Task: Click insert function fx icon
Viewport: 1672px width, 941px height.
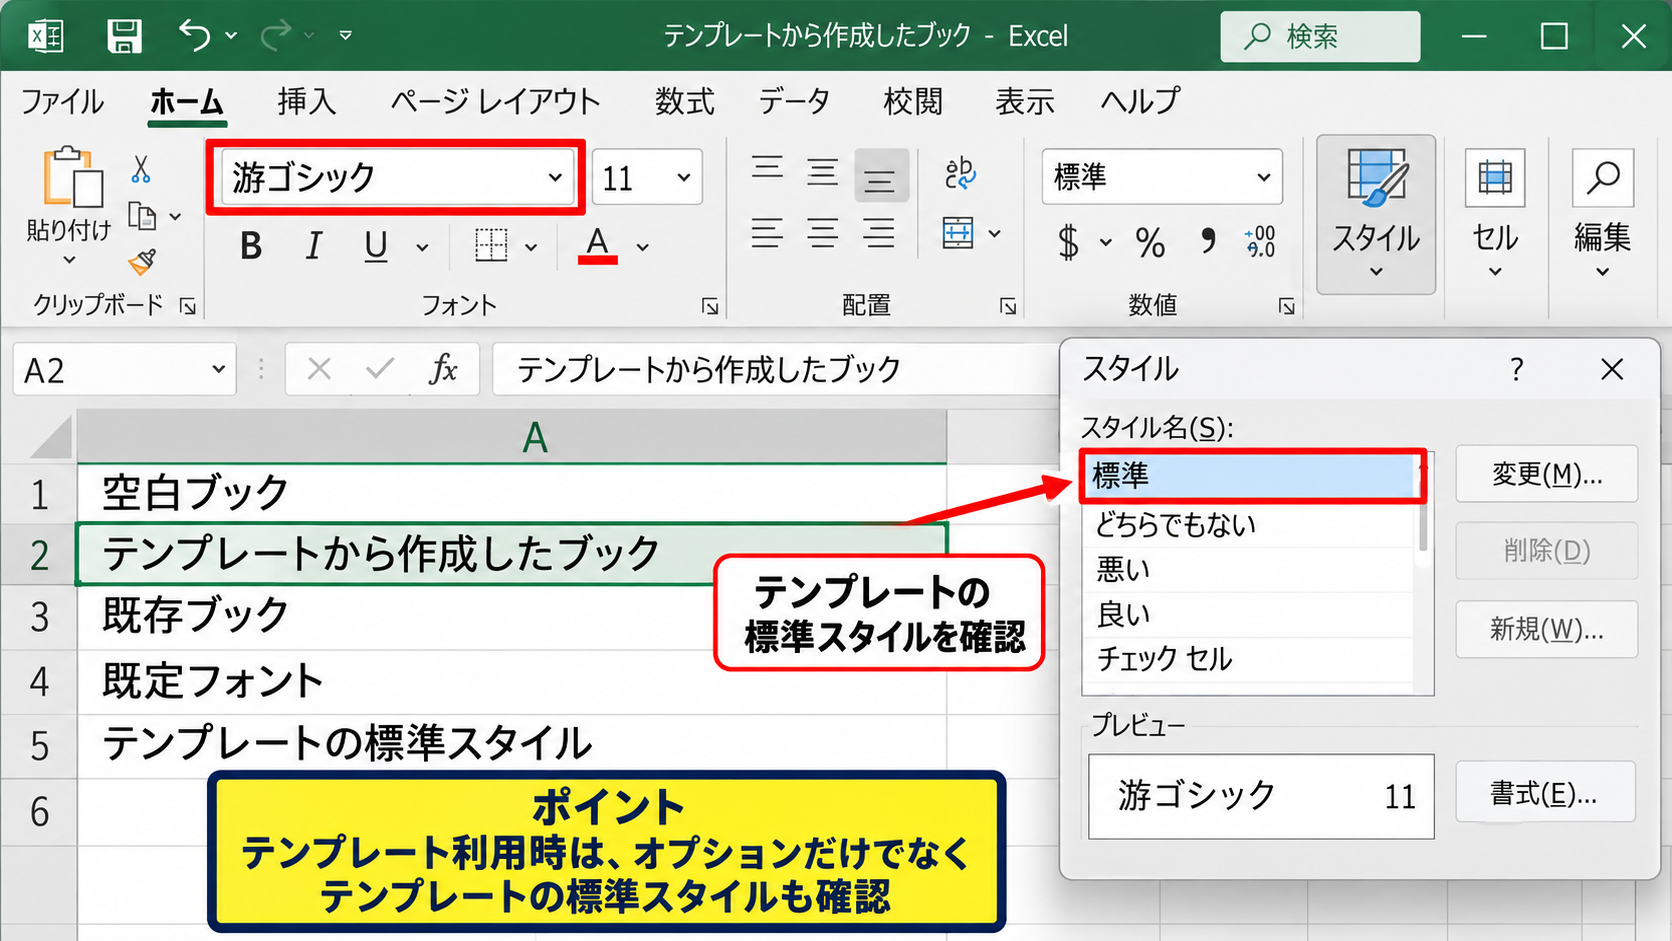Action: click(x=442, y=370)
